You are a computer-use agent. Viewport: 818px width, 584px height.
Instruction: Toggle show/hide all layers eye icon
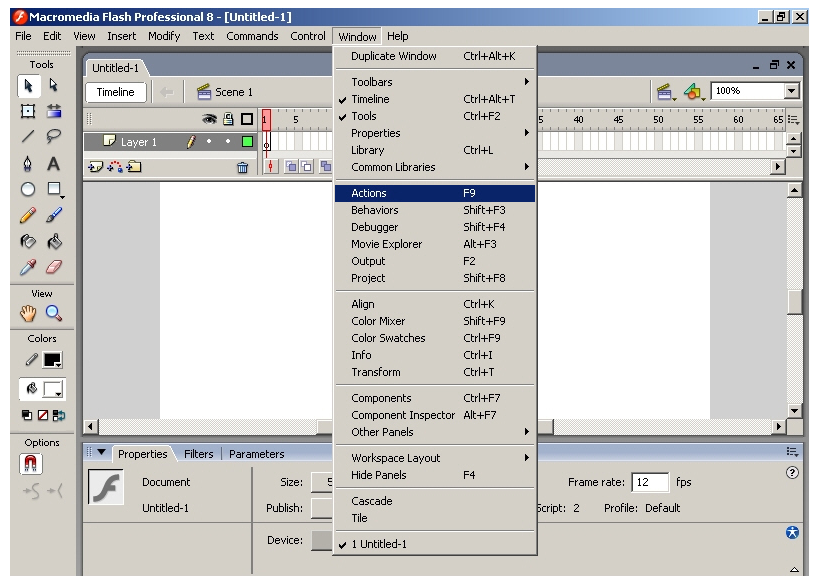(209, 120)
